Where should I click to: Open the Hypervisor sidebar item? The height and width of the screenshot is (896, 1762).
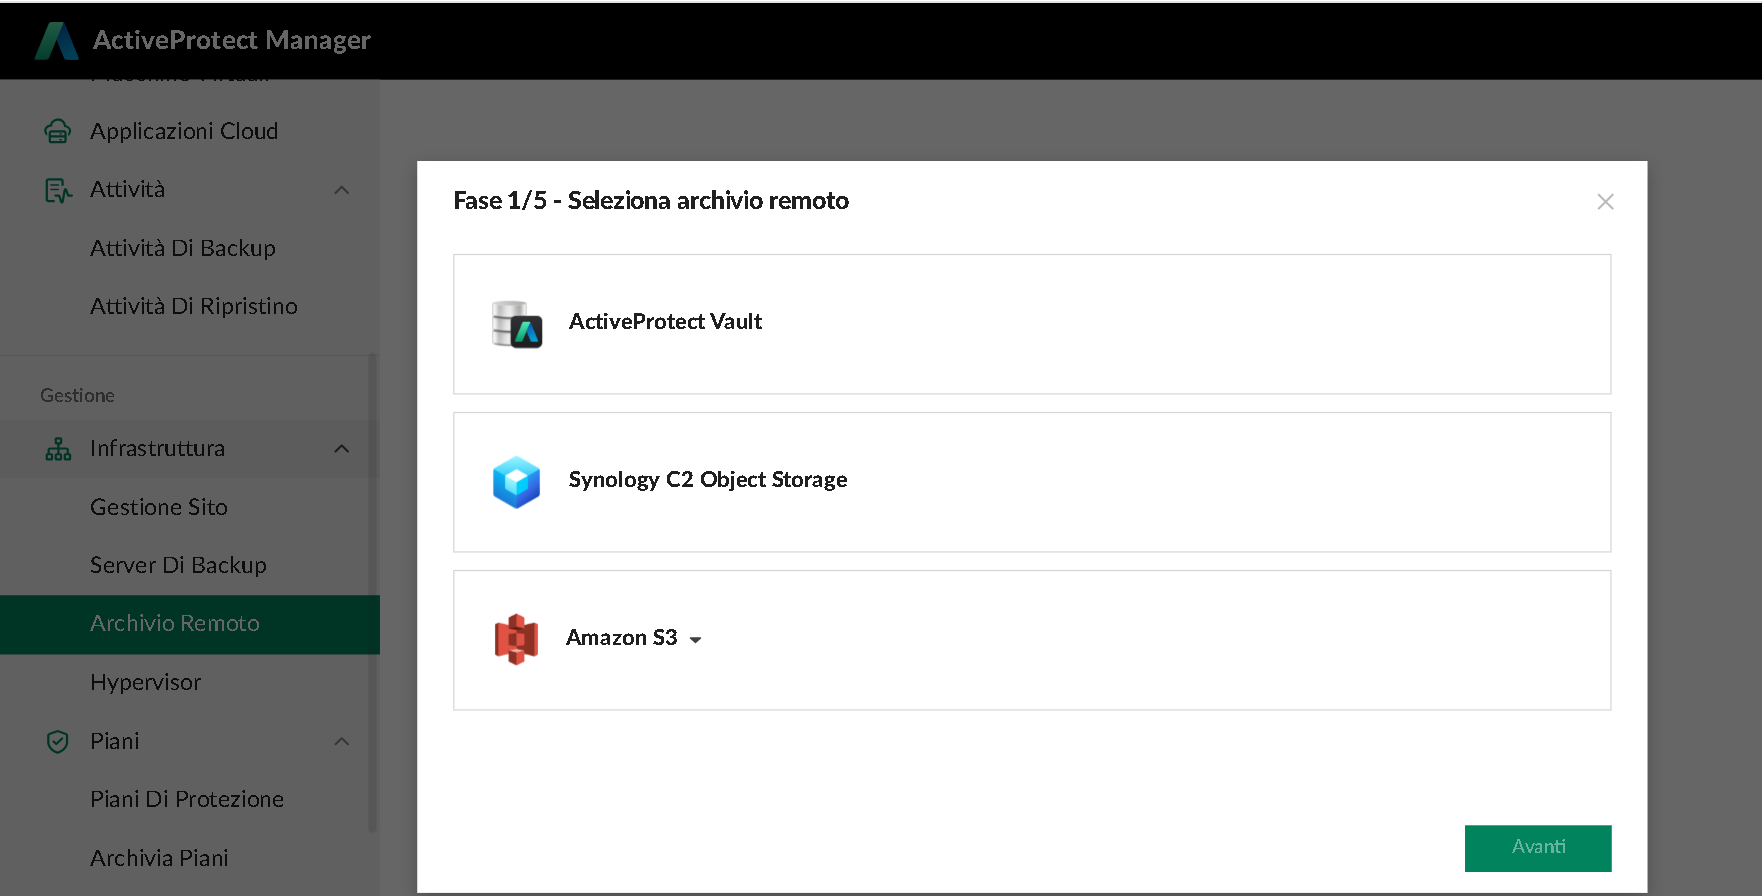(146, 682)
